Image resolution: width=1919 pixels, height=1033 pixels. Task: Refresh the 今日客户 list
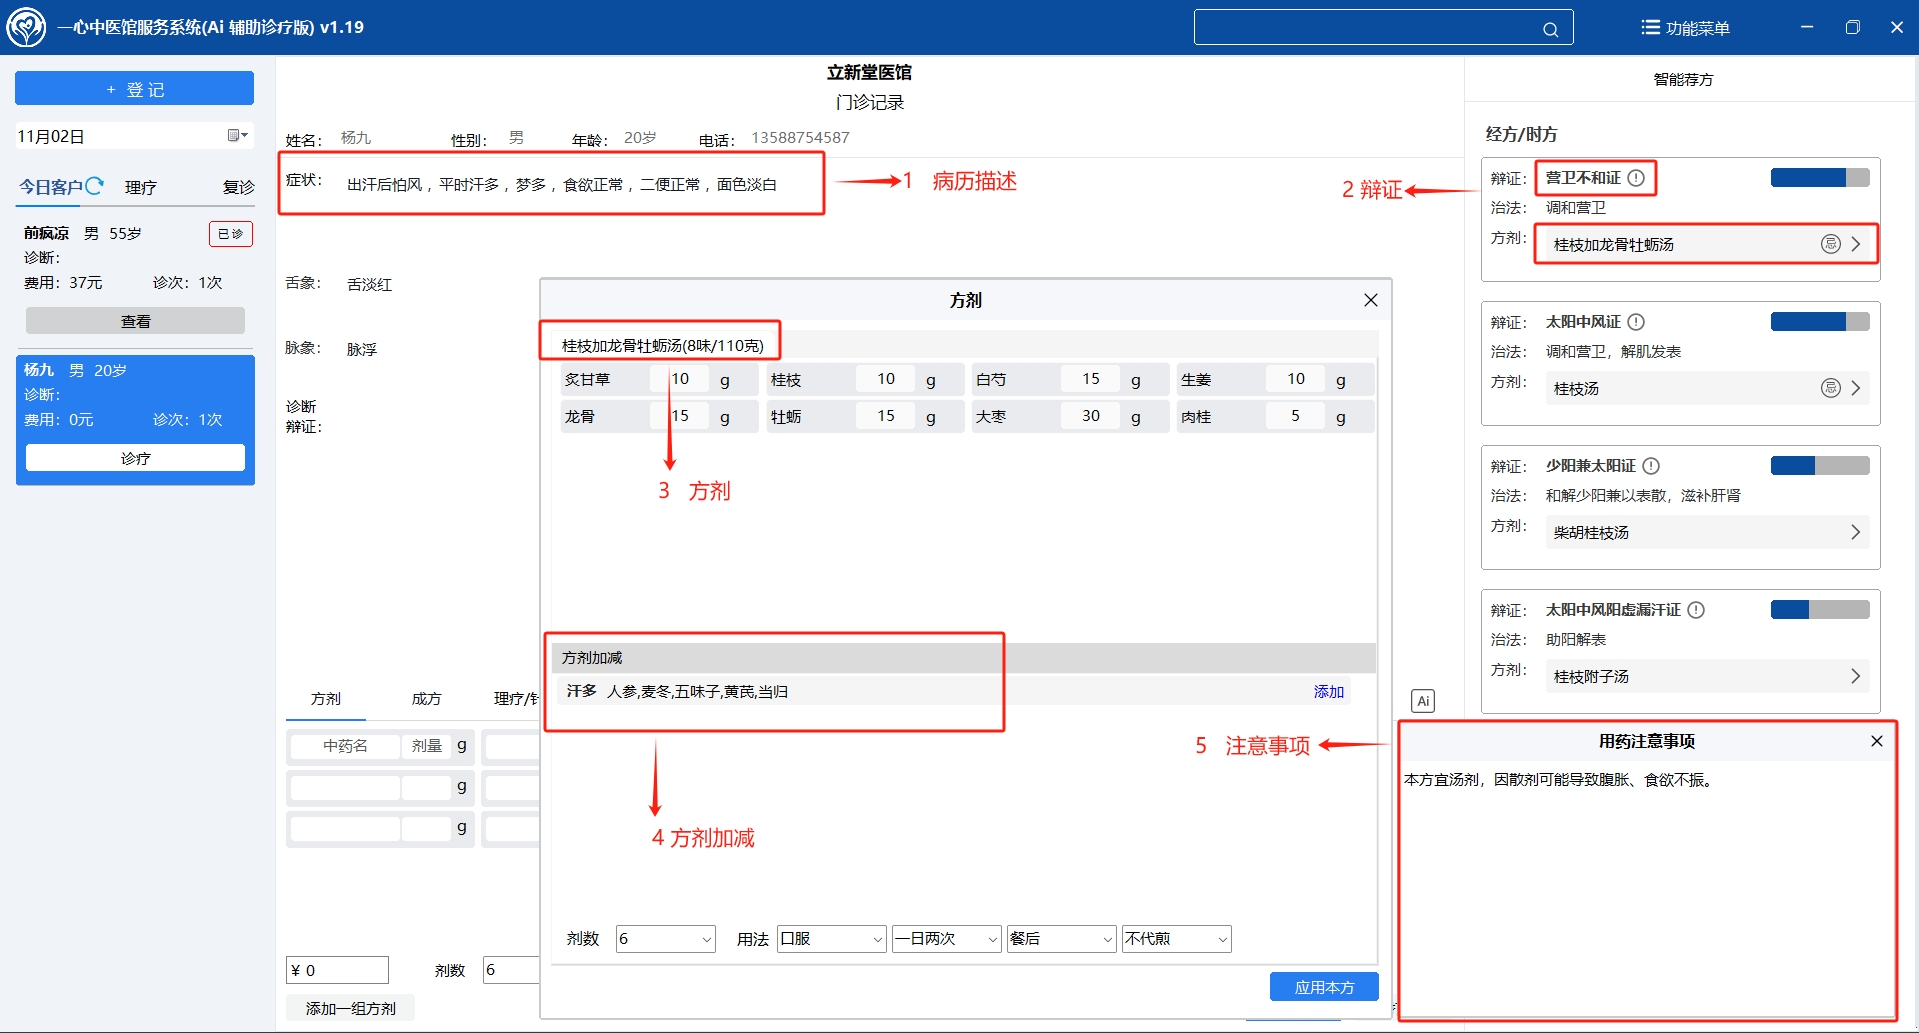click(x=96, y=184)
